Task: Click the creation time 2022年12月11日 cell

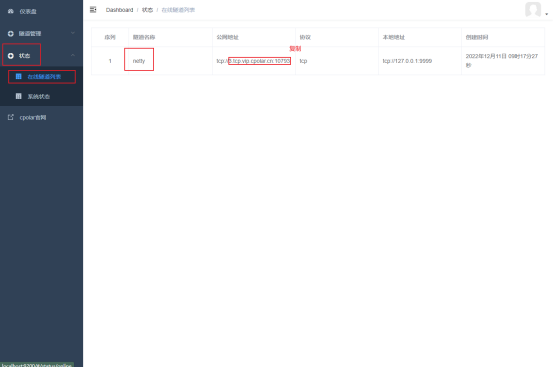Action: [x=502, y=61]
